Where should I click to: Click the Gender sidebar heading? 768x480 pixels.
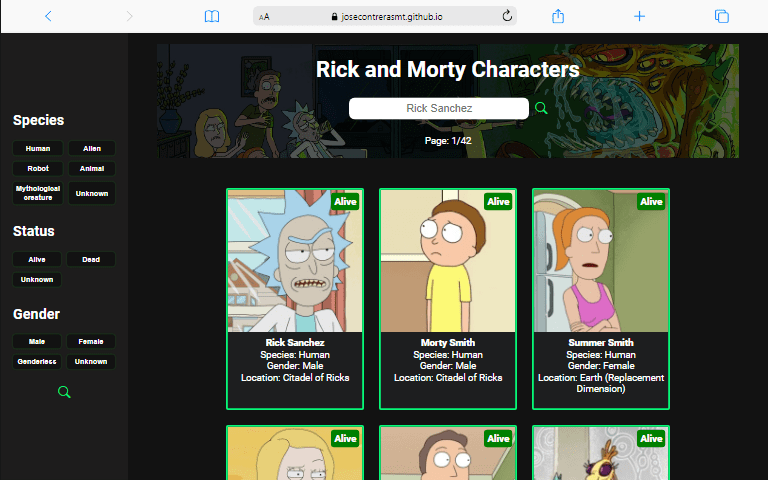click(36, 314)
